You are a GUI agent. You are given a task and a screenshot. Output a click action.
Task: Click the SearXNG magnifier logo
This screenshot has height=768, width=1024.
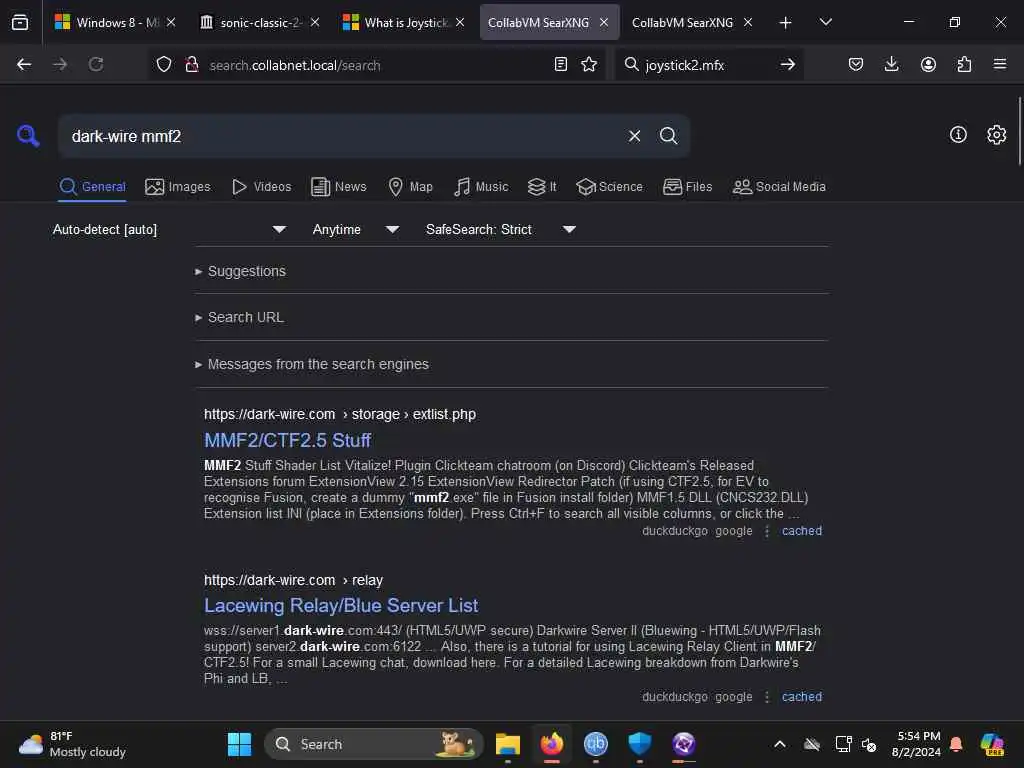27,136
